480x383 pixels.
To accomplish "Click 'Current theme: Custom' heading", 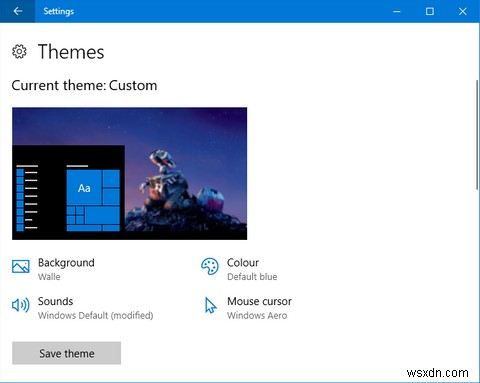I will point(84,86).
